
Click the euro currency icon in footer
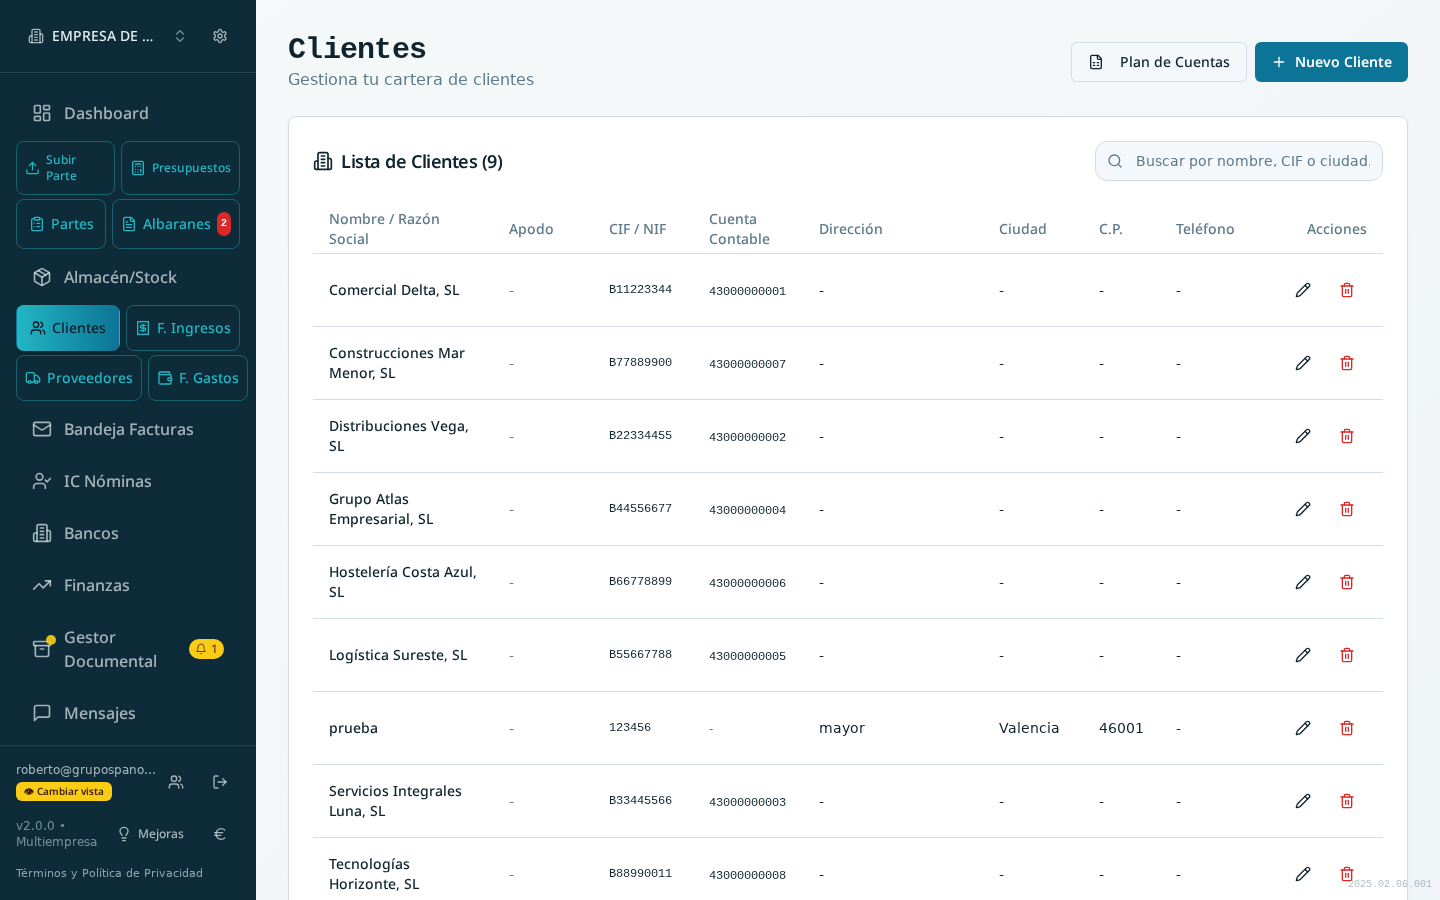point(220,834)
